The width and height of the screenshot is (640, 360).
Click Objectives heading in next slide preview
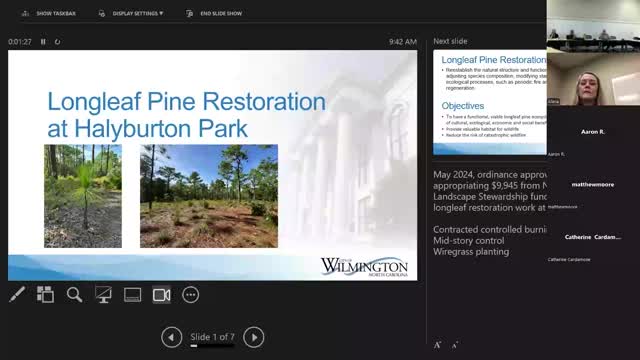pyautogui.click(x=462, y=106)
